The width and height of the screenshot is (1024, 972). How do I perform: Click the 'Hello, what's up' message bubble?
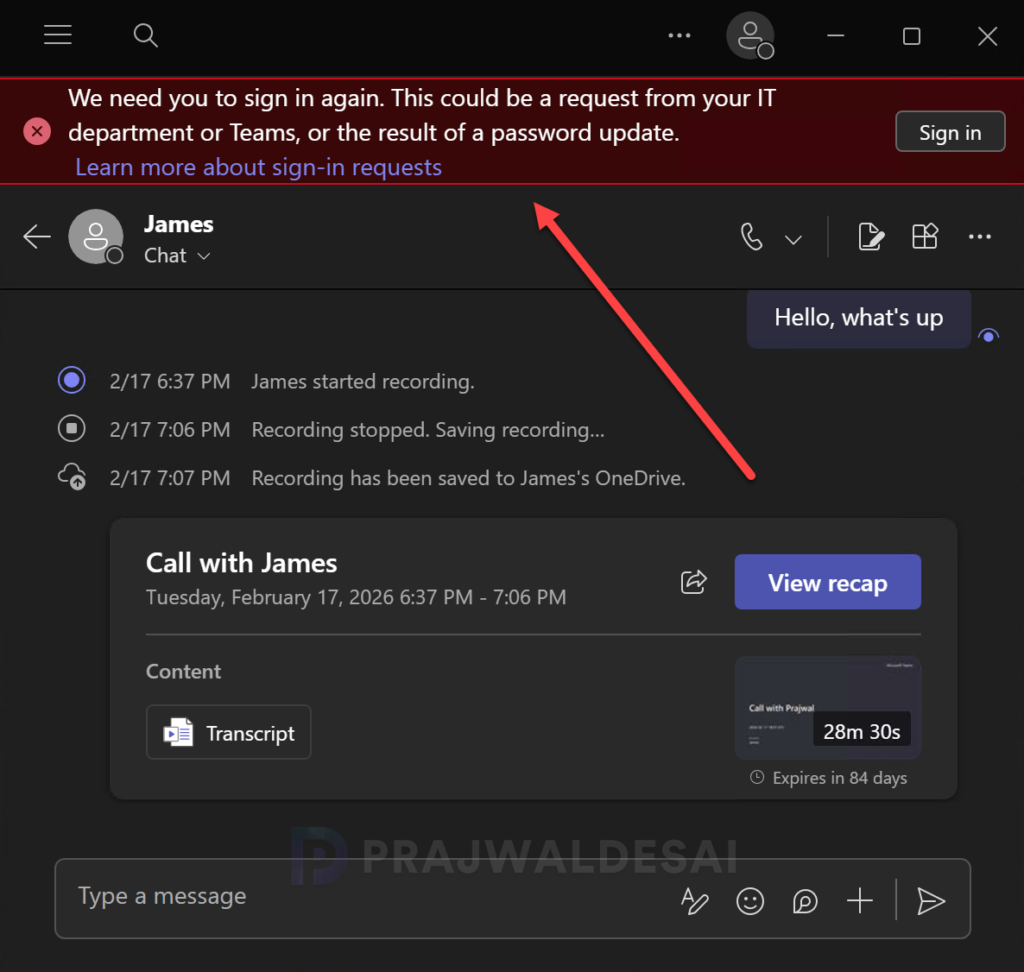pyautogui.click(x=858, y=318)
